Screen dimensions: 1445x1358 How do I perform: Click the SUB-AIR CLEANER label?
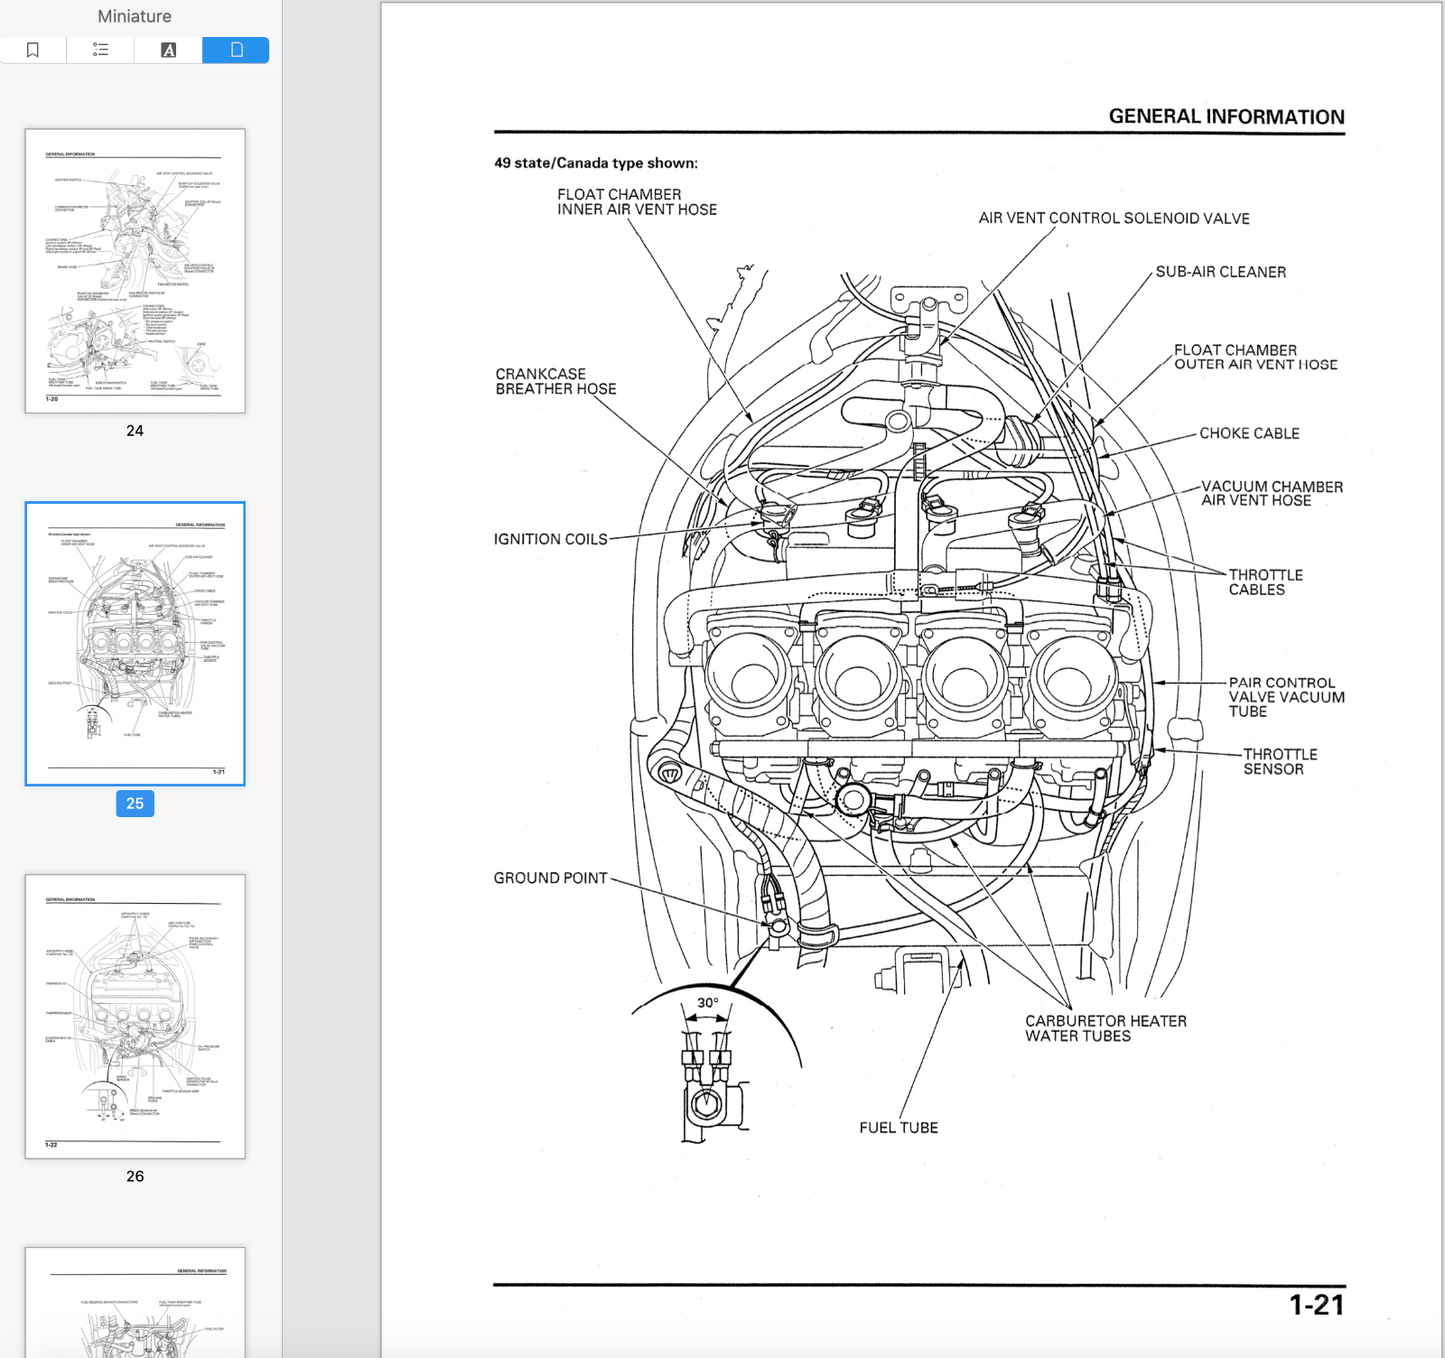coord(1221,272)
